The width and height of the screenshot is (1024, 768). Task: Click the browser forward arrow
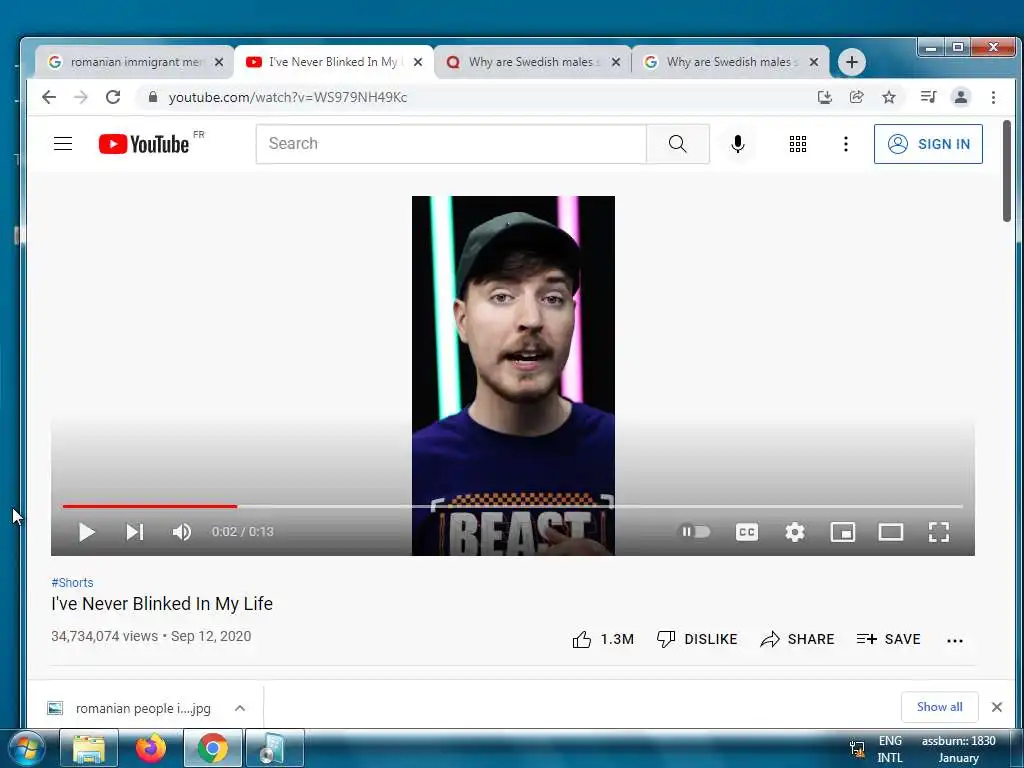tap(81, 97)
